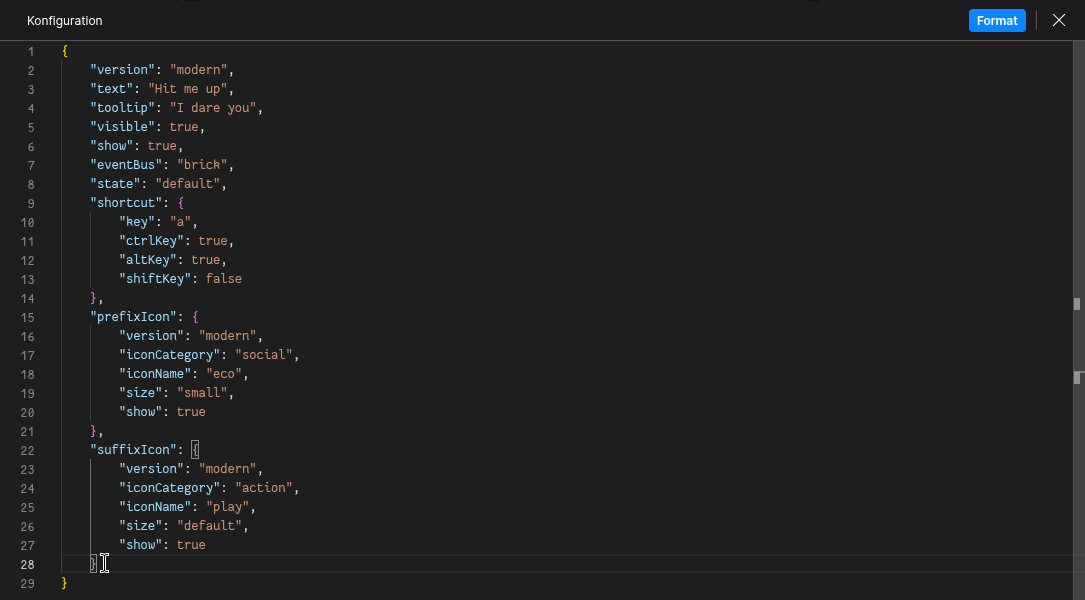Close the Konfiguration editor panel
Screen dimensions: 1085x600
(1059, 20)
